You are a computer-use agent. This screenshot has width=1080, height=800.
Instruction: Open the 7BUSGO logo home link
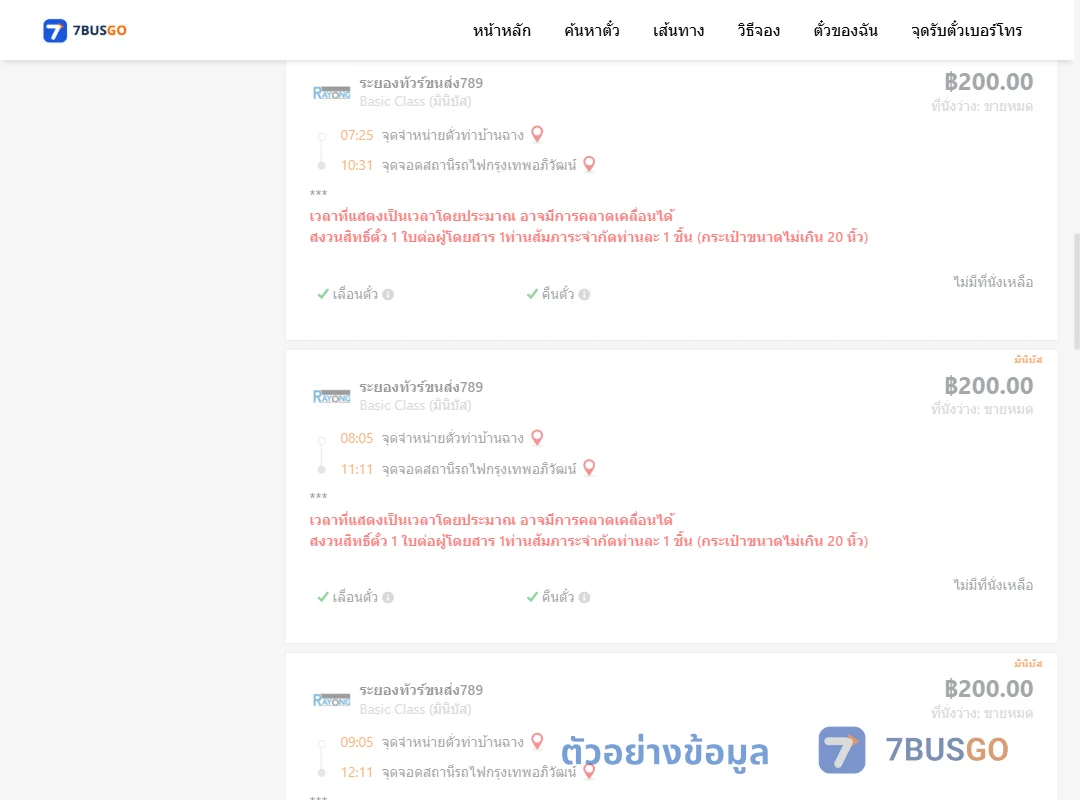point(85,30)
